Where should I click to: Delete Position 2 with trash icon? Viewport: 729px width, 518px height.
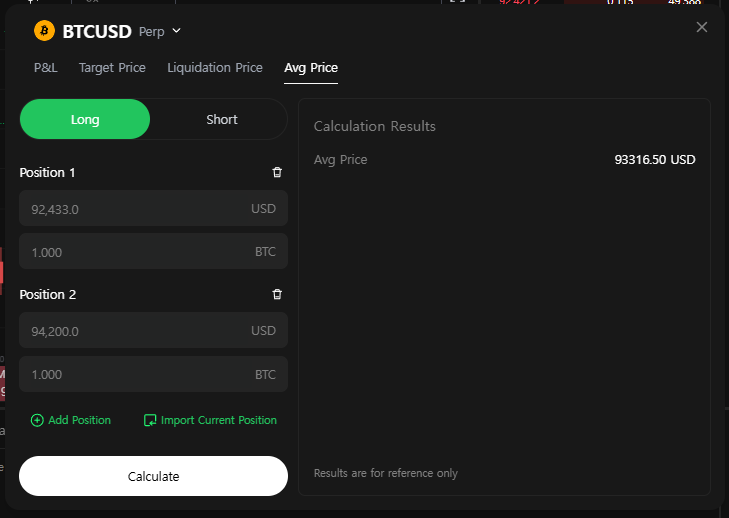click(277, 294)
